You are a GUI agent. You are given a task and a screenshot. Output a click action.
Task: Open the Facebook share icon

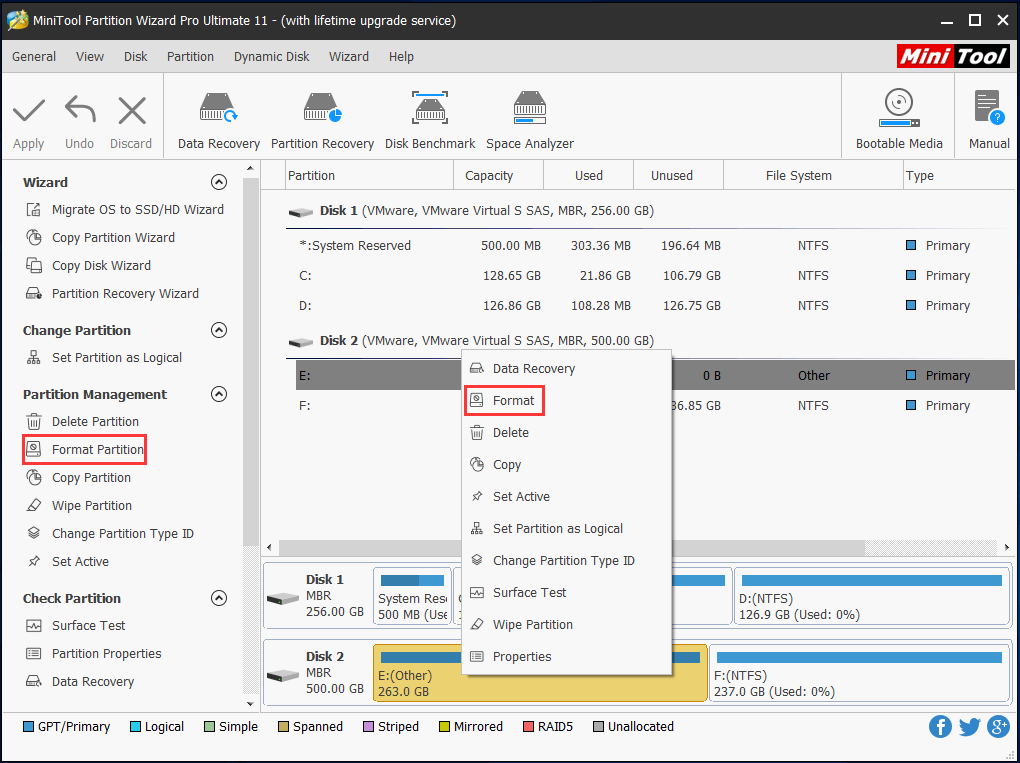point(941,727)
